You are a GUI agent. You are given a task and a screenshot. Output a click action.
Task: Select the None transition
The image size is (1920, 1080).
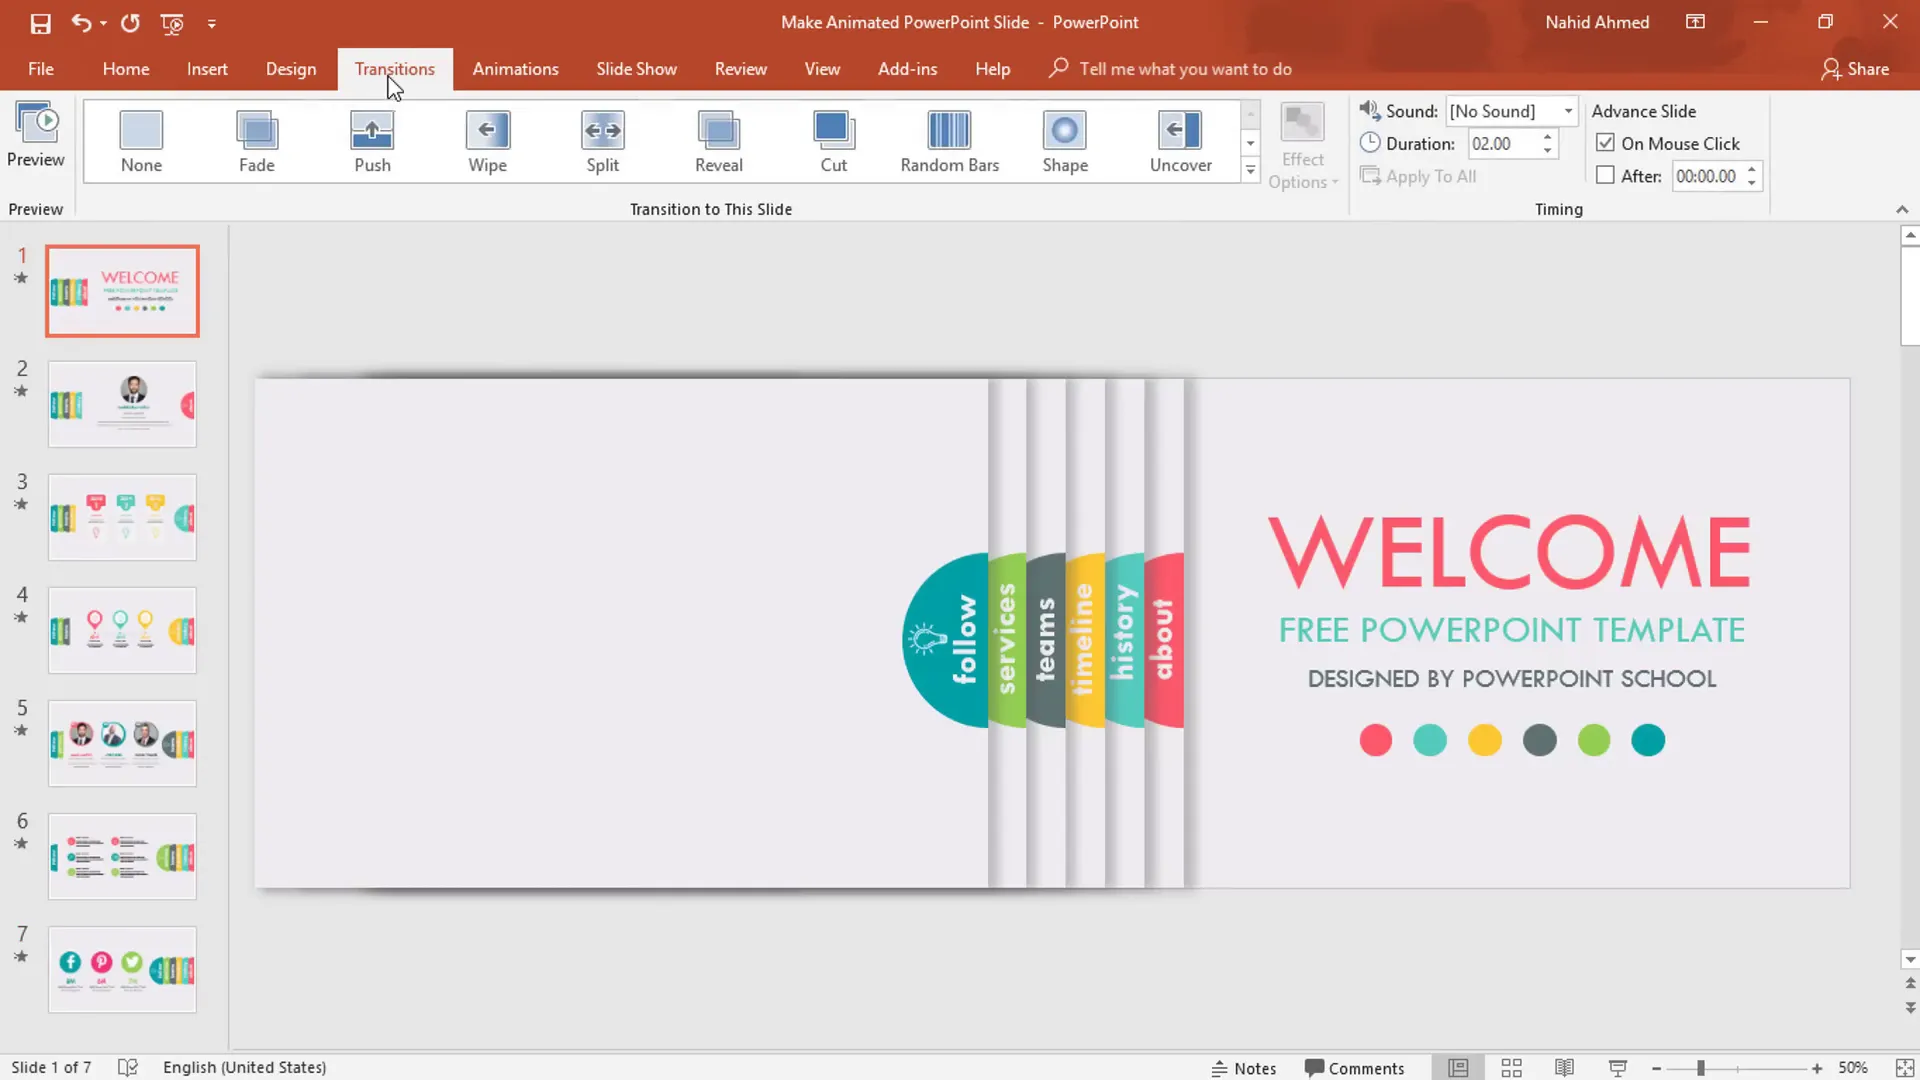pos(141,142)
